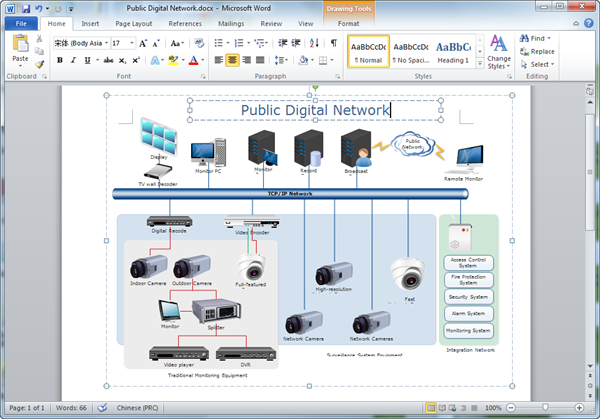Click the zoom slider in status bar
This screenshot has height=419, width=600.
click(548, 409)
